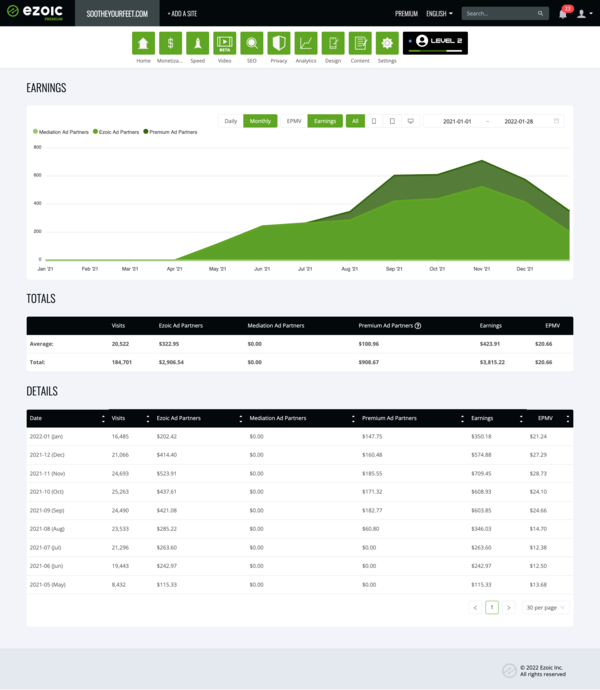Filter chart by mobile device icon
Screen dimensions: 600x690
click(374, 121)
